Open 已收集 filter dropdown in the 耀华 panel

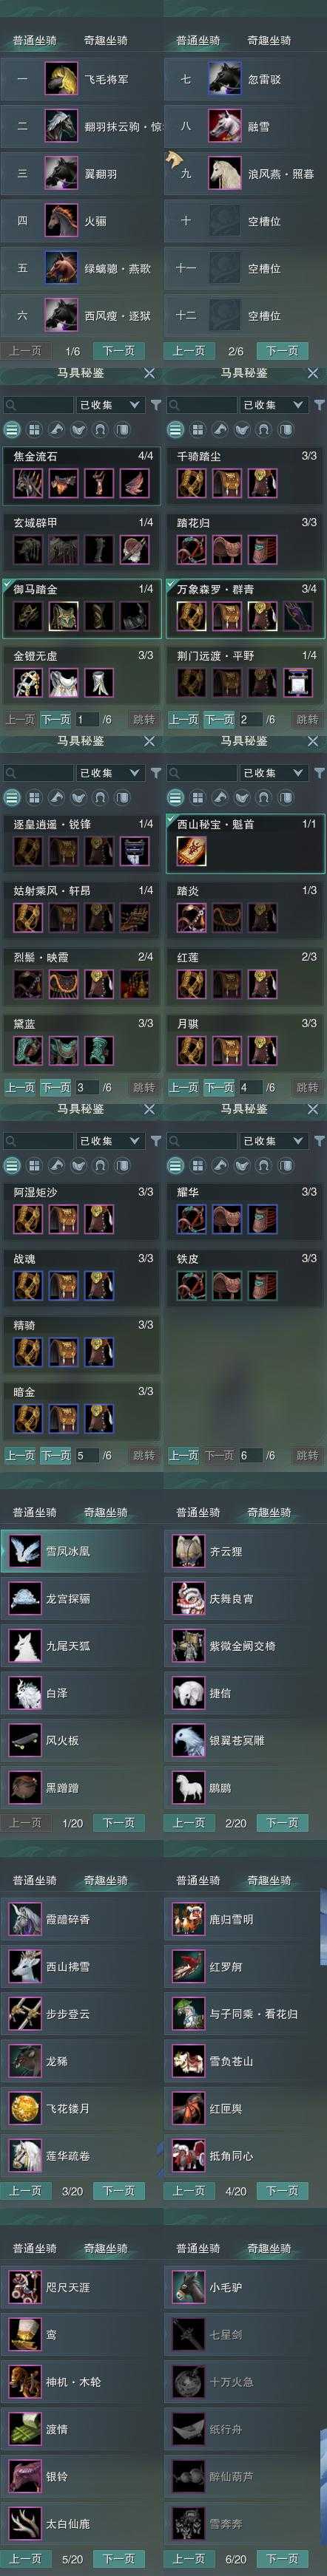tap(274, 1141)
